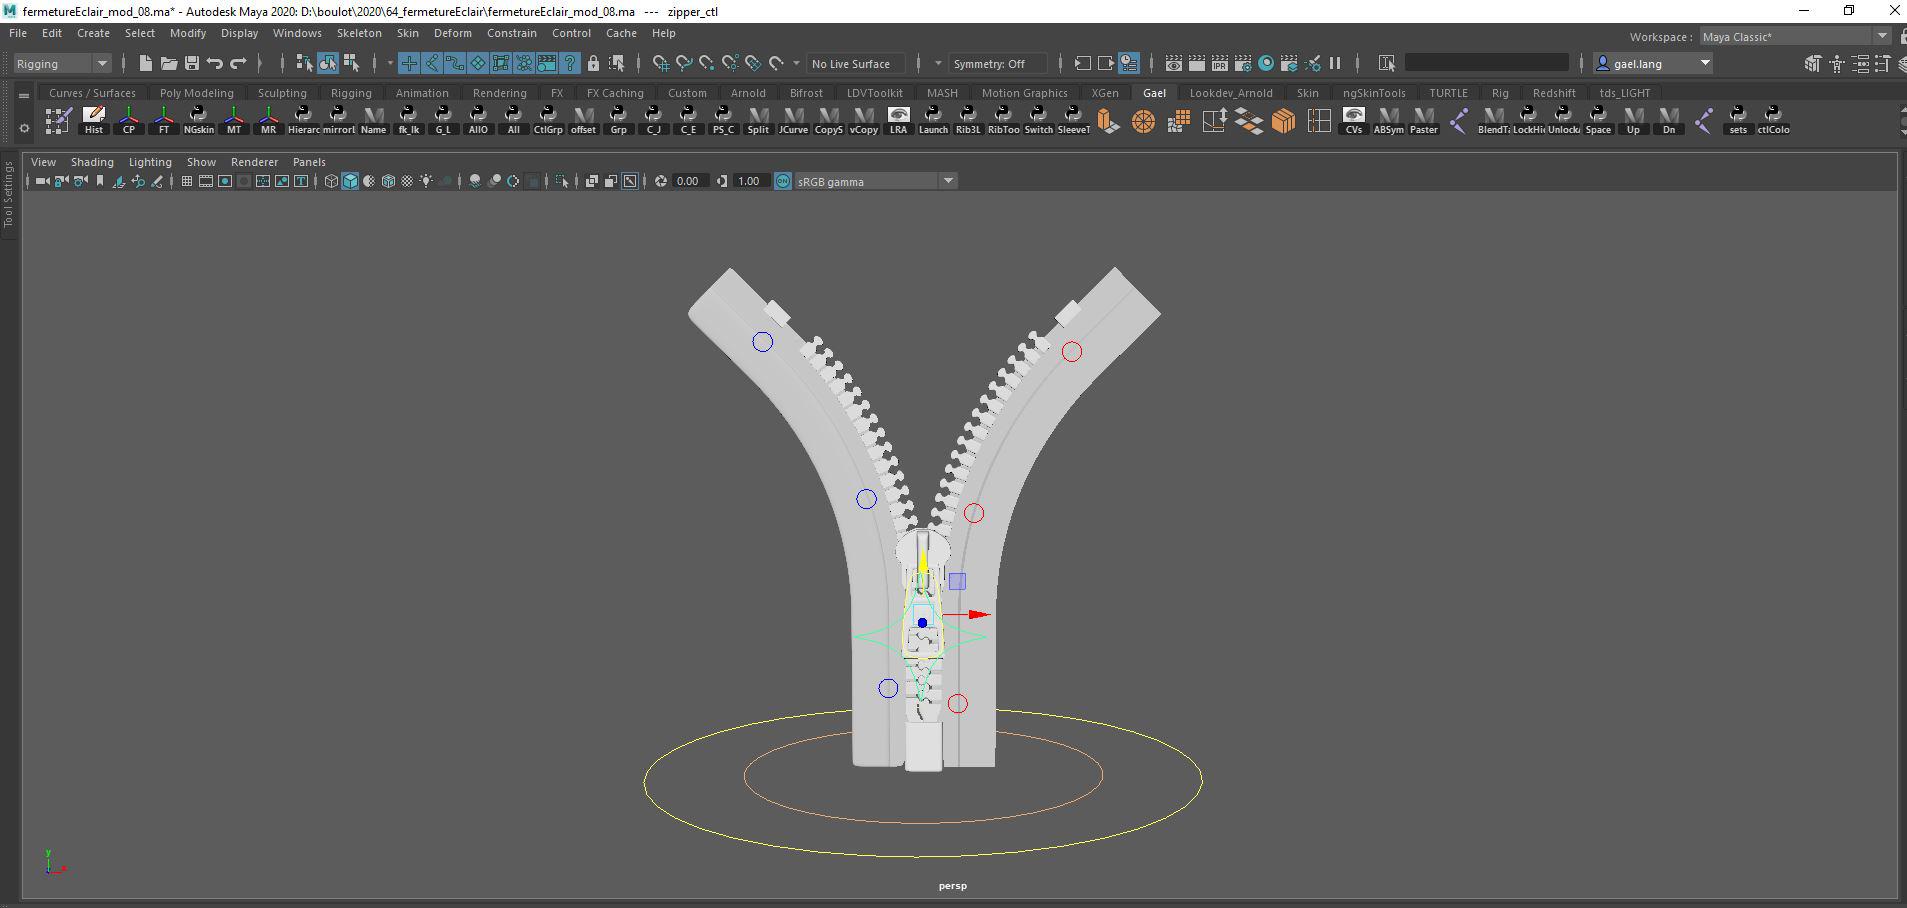Click the NGskin shelf button

pos(198,120)
